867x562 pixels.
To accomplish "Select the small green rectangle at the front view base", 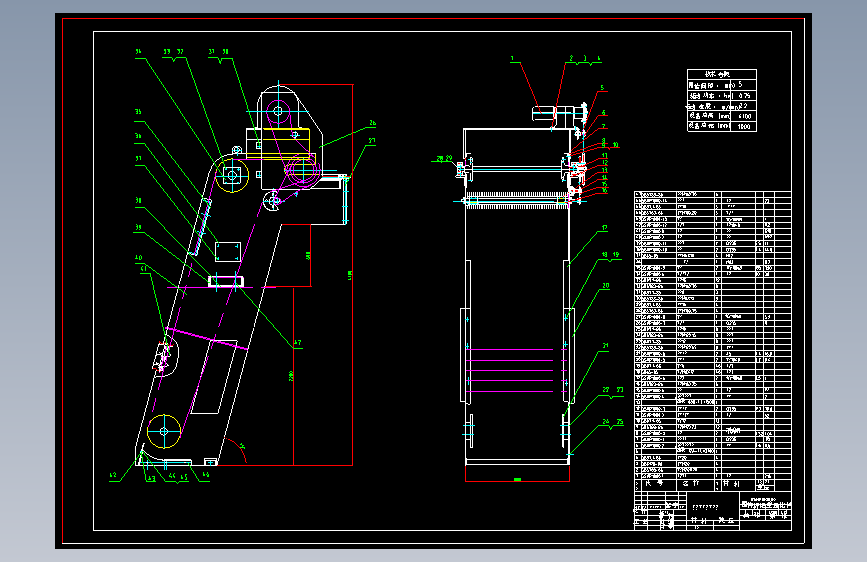I will pos(518,480).
